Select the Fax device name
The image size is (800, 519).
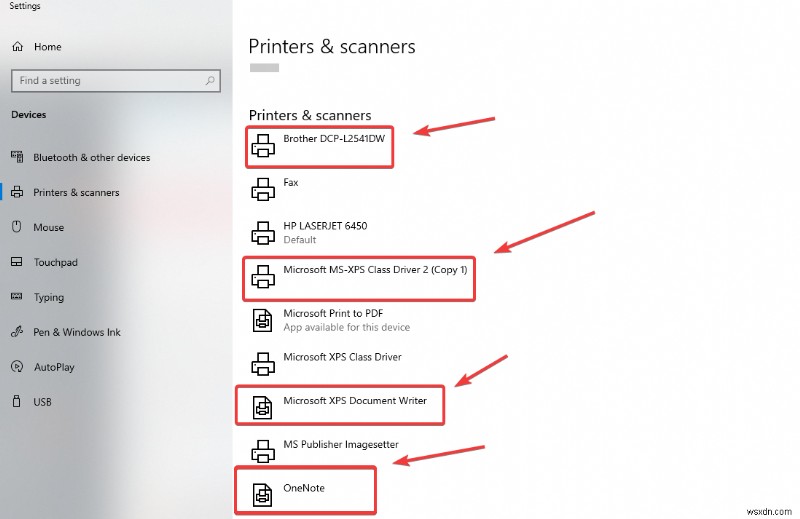(x=291, y=182)
